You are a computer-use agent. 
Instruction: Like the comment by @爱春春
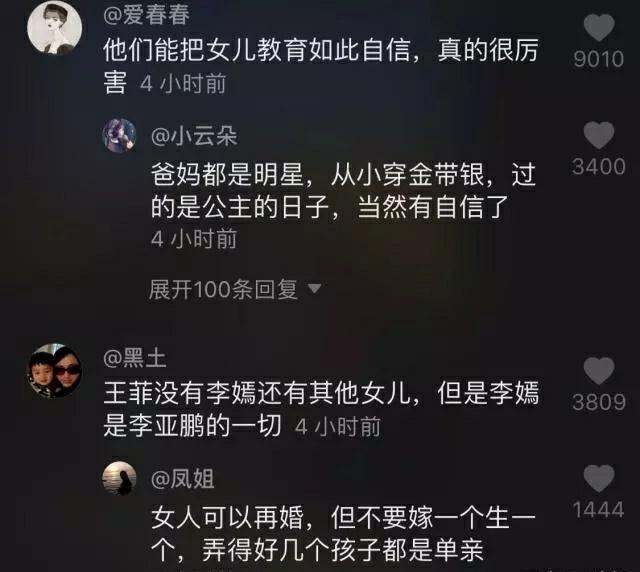pyautogui.click(x=599, y=27)
